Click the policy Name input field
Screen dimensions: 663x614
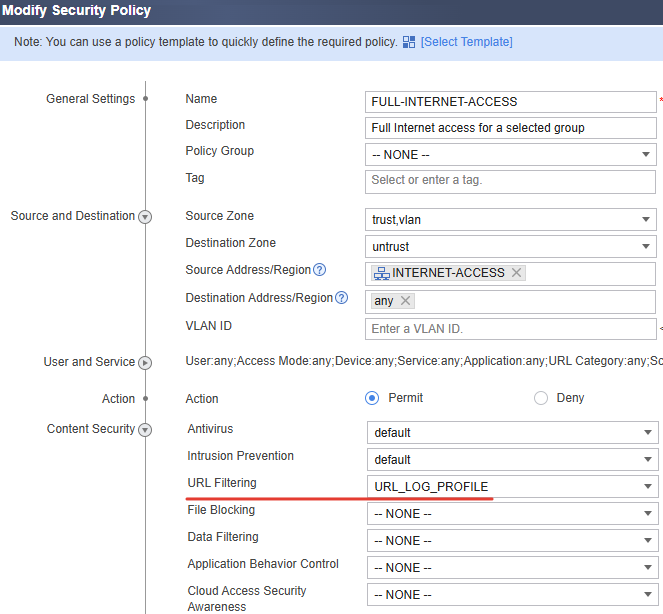511,102
